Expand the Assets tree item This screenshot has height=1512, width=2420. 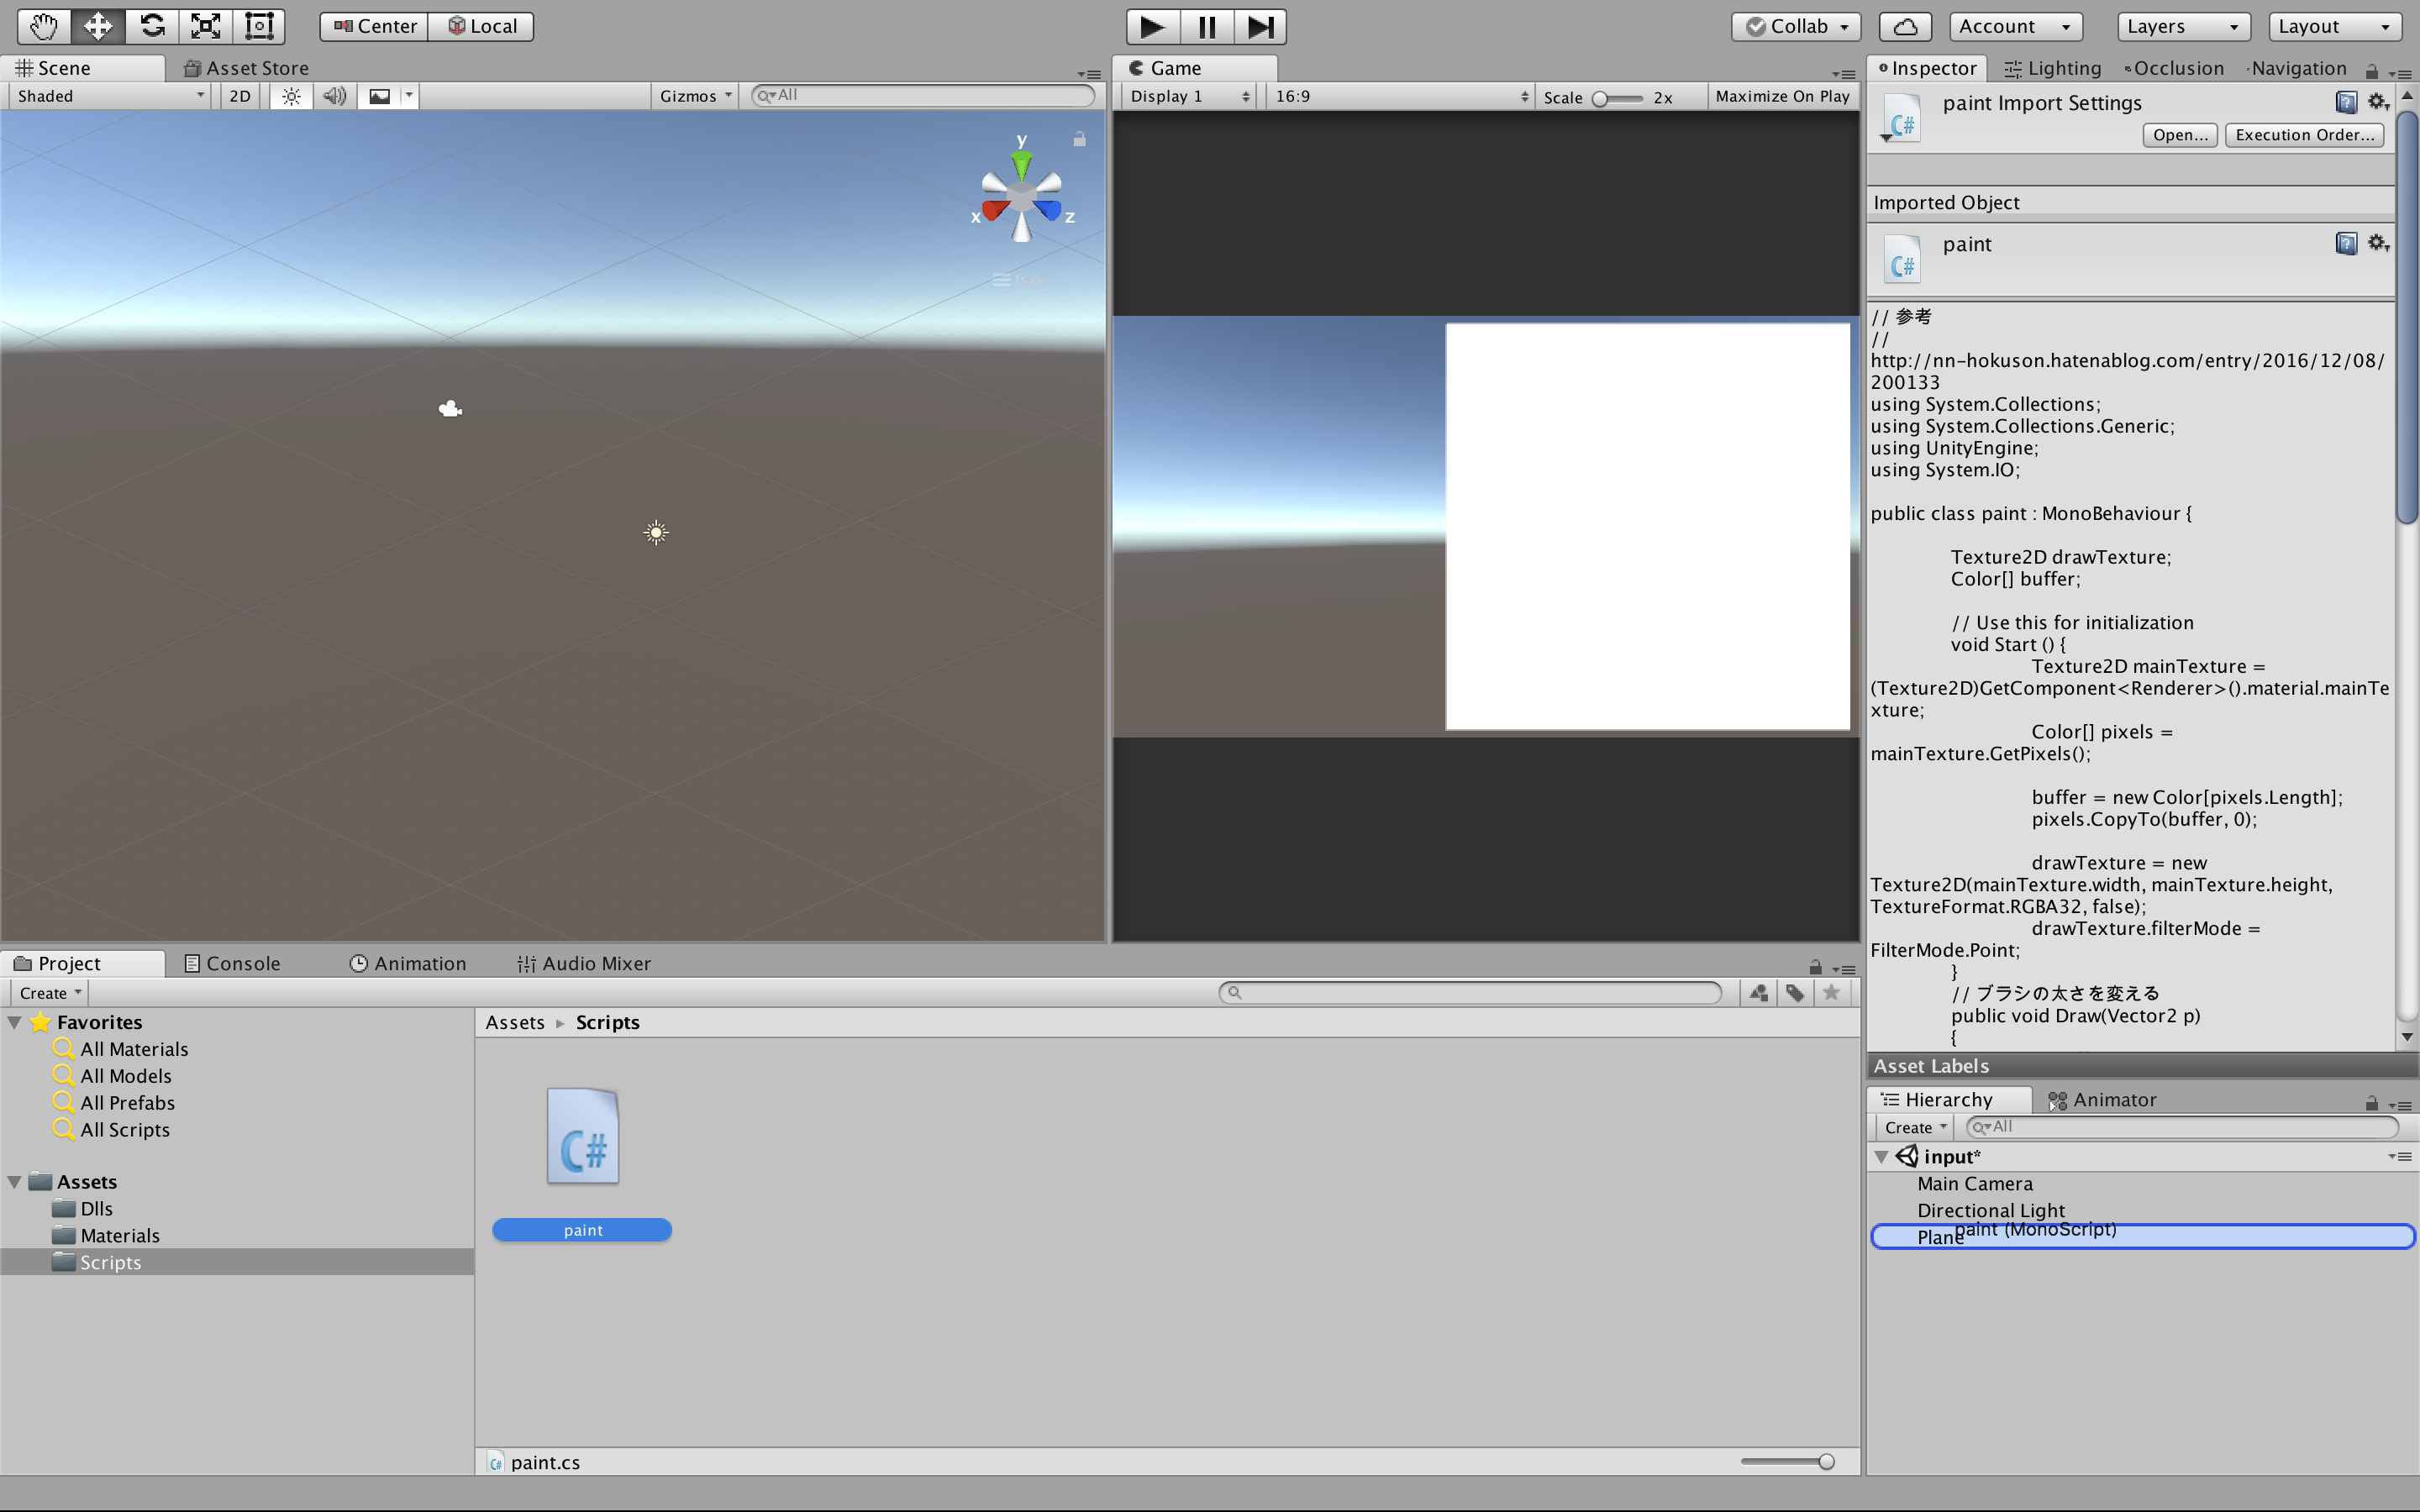tap(16, 1181)
